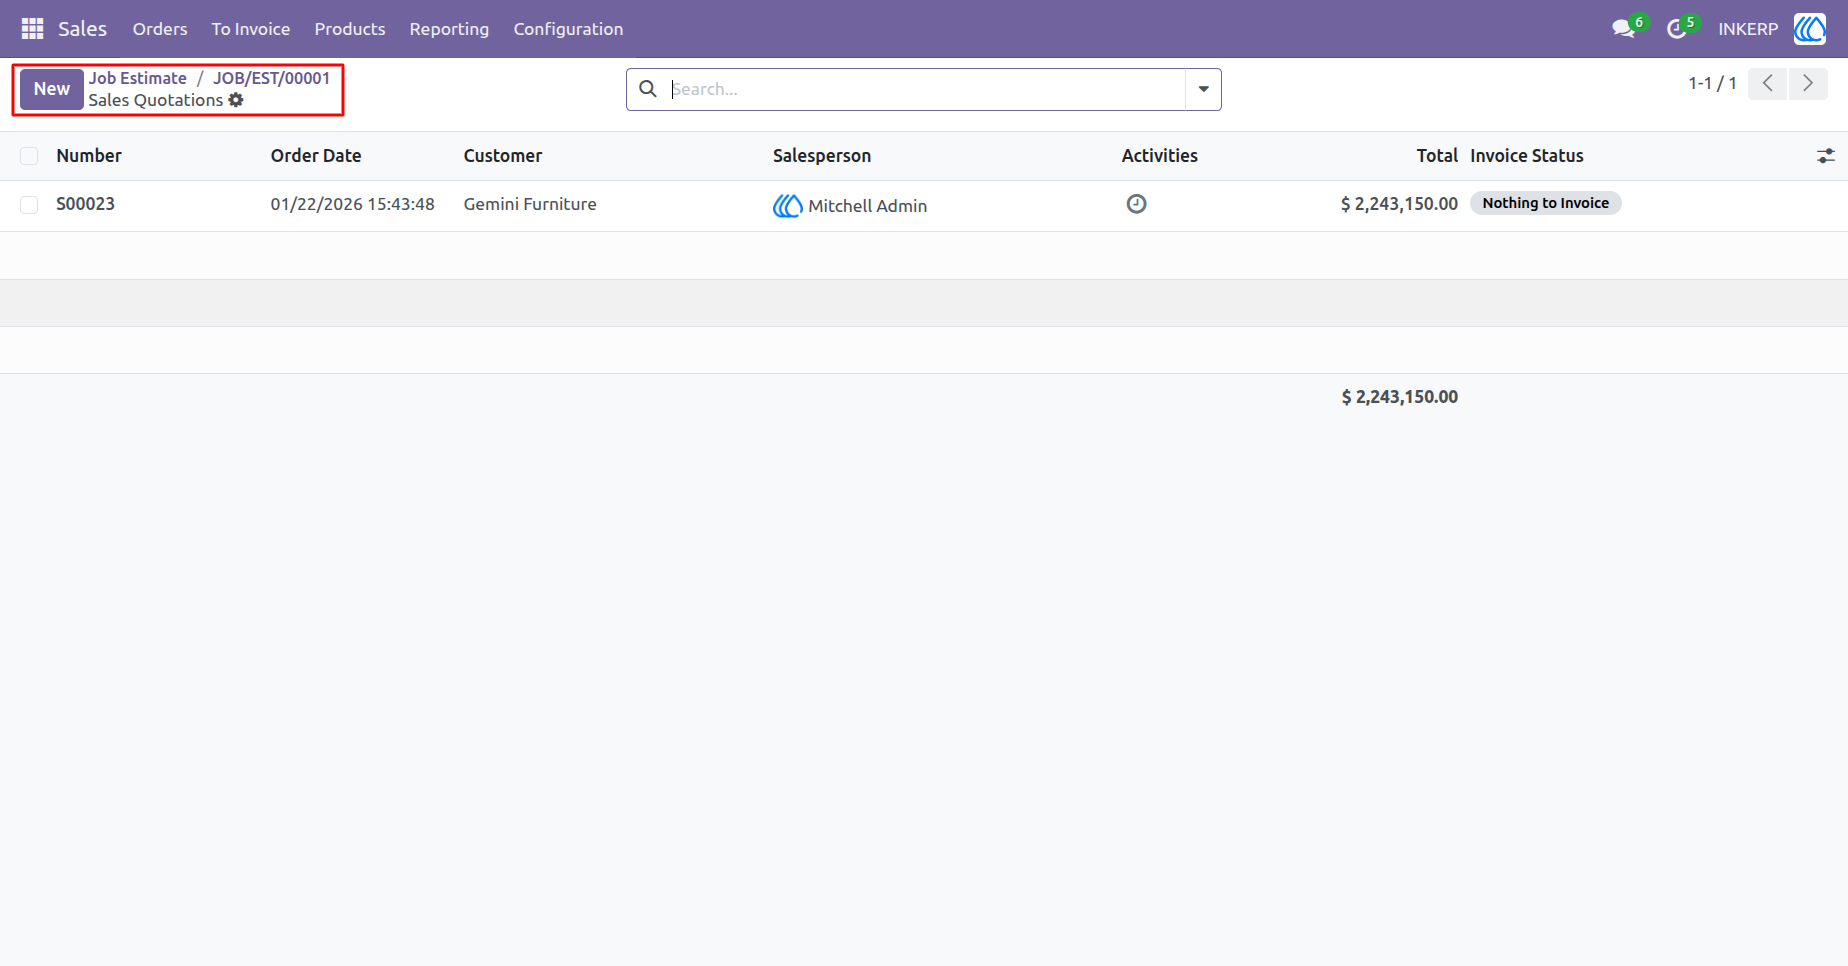Click inside the Search input field
This screenshot has height=966, width=1848.
(x=926, y=89)
